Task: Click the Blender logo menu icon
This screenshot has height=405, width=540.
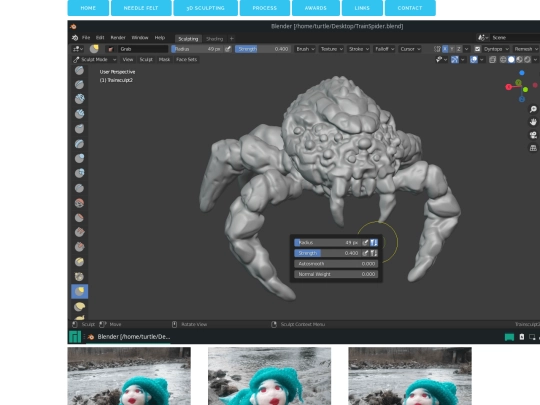Action: [75, 38]
